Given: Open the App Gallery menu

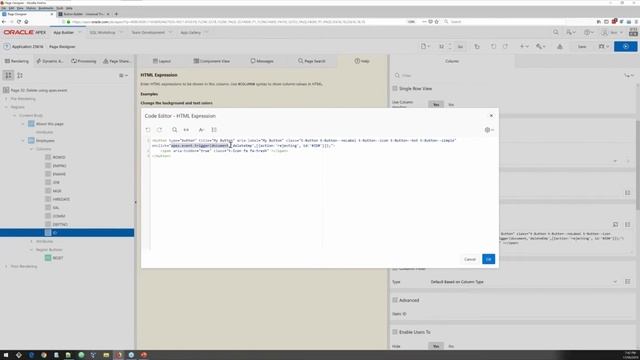Looking at the screenshot, I should click(194, 32).
